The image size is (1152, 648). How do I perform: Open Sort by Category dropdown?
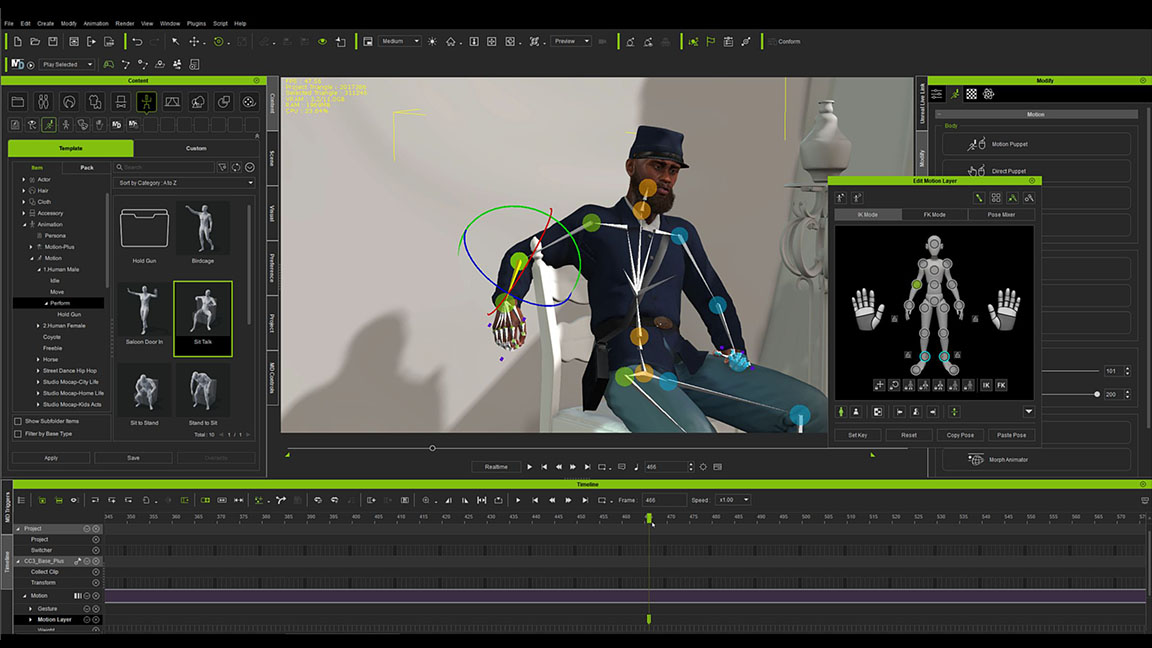[x=184, y=183]
